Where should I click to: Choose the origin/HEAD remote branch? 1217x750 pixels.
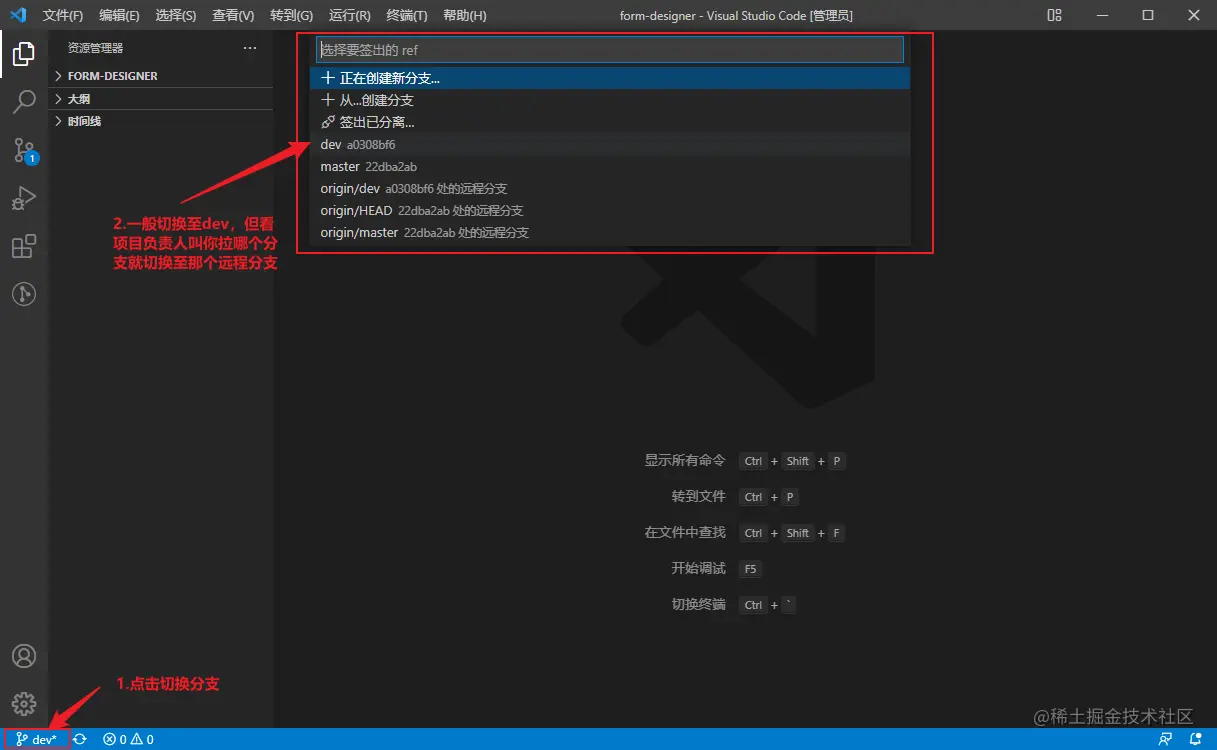click(610, 210)
